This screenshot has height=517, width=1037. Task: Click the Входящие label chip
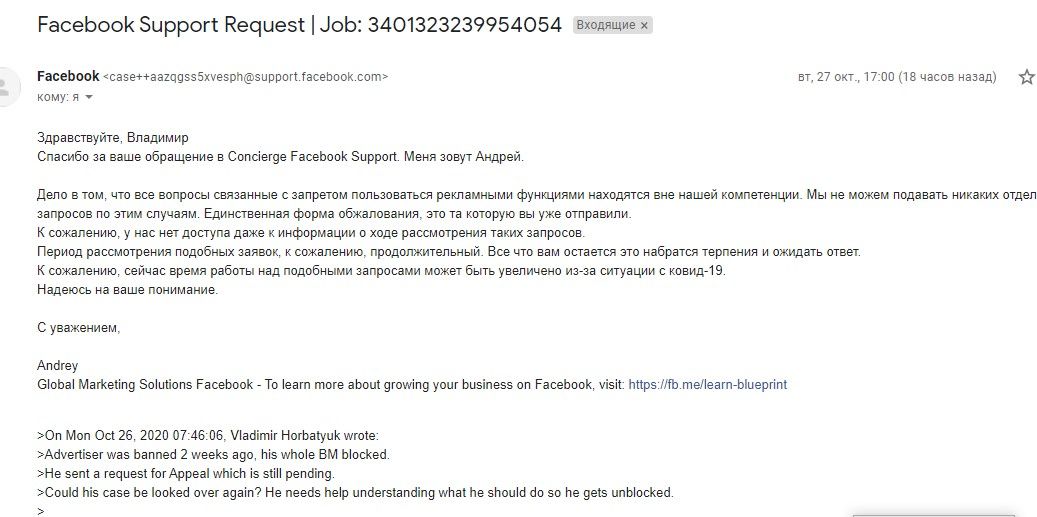pos(605,26)
